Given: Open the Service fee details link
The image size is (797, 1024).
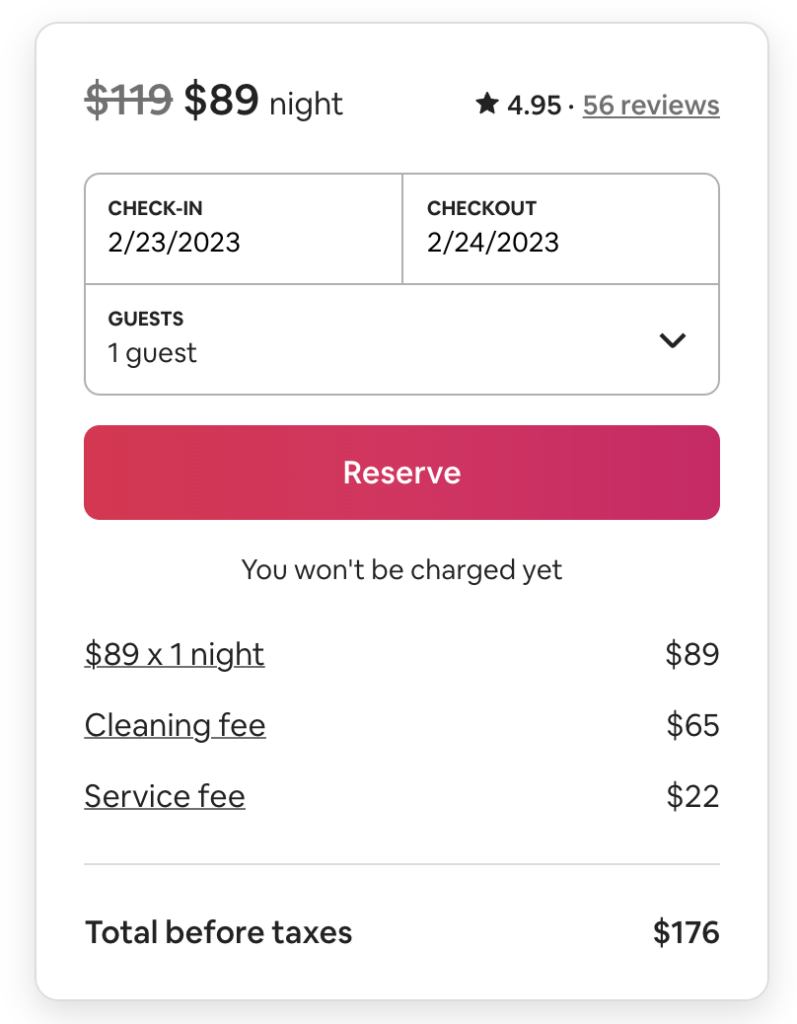Looking at the screenshot, I should [165, 796].
